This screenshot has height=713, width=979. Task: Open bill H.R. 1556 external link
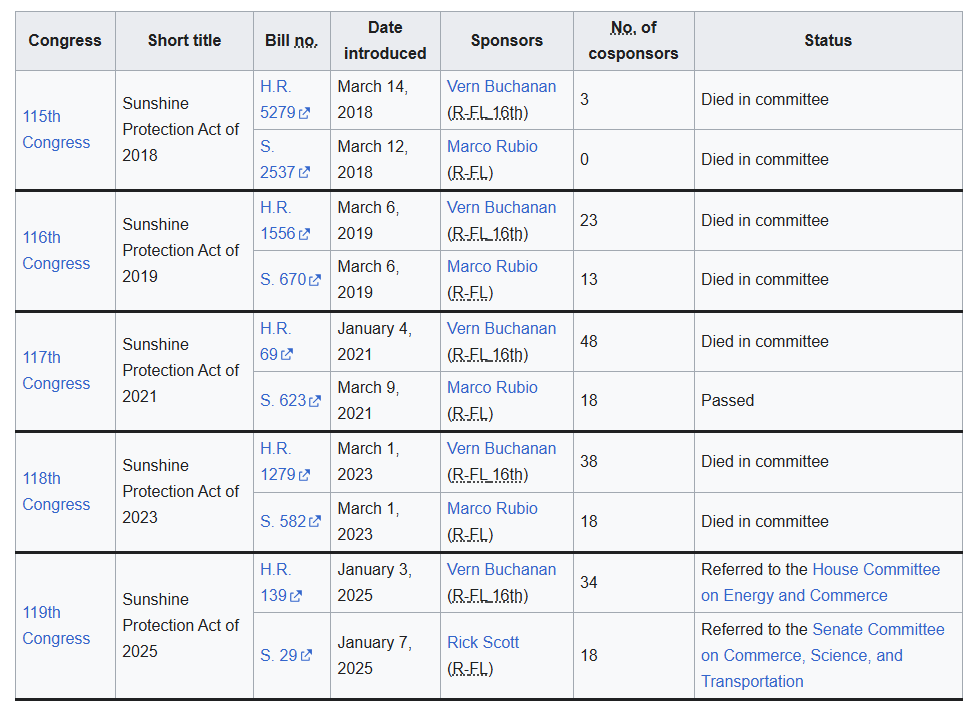click(285, 220)
